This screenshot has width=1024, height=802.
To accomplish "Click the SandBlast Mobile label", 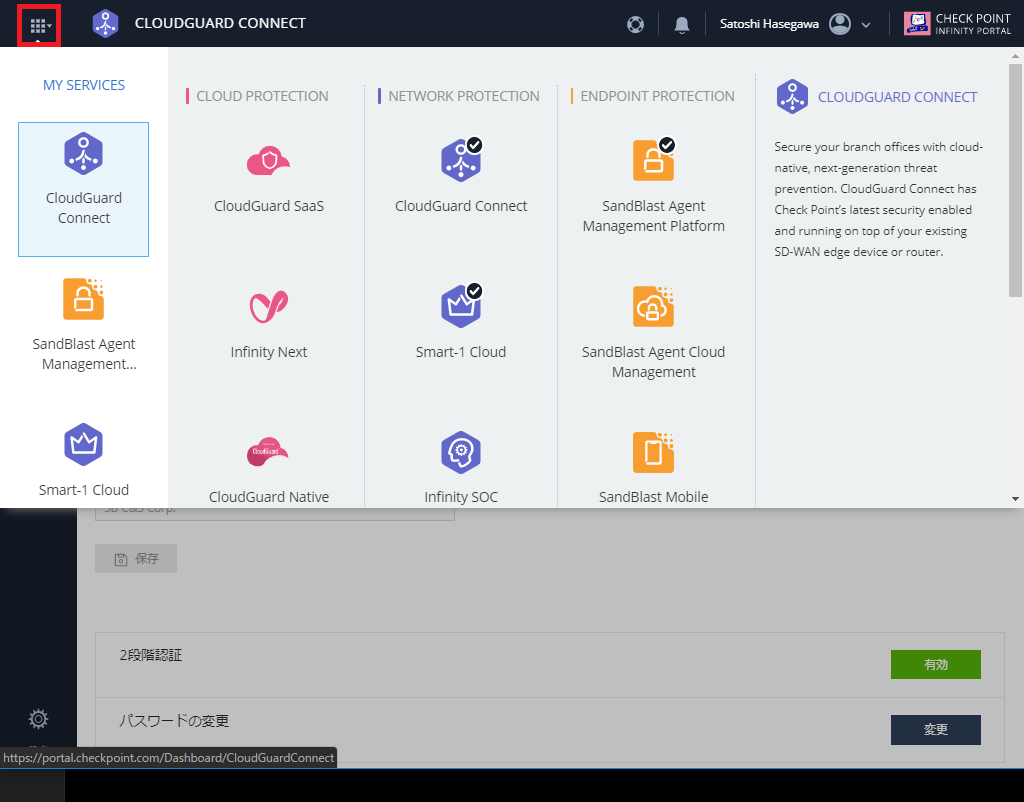I will [654, 497].
